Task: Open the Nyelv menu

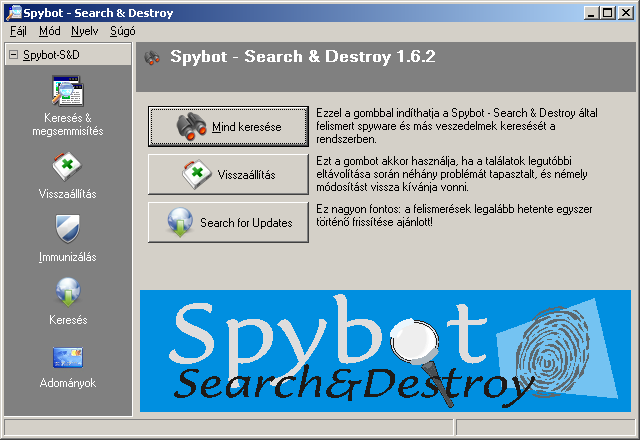Action: pos(84,31)
